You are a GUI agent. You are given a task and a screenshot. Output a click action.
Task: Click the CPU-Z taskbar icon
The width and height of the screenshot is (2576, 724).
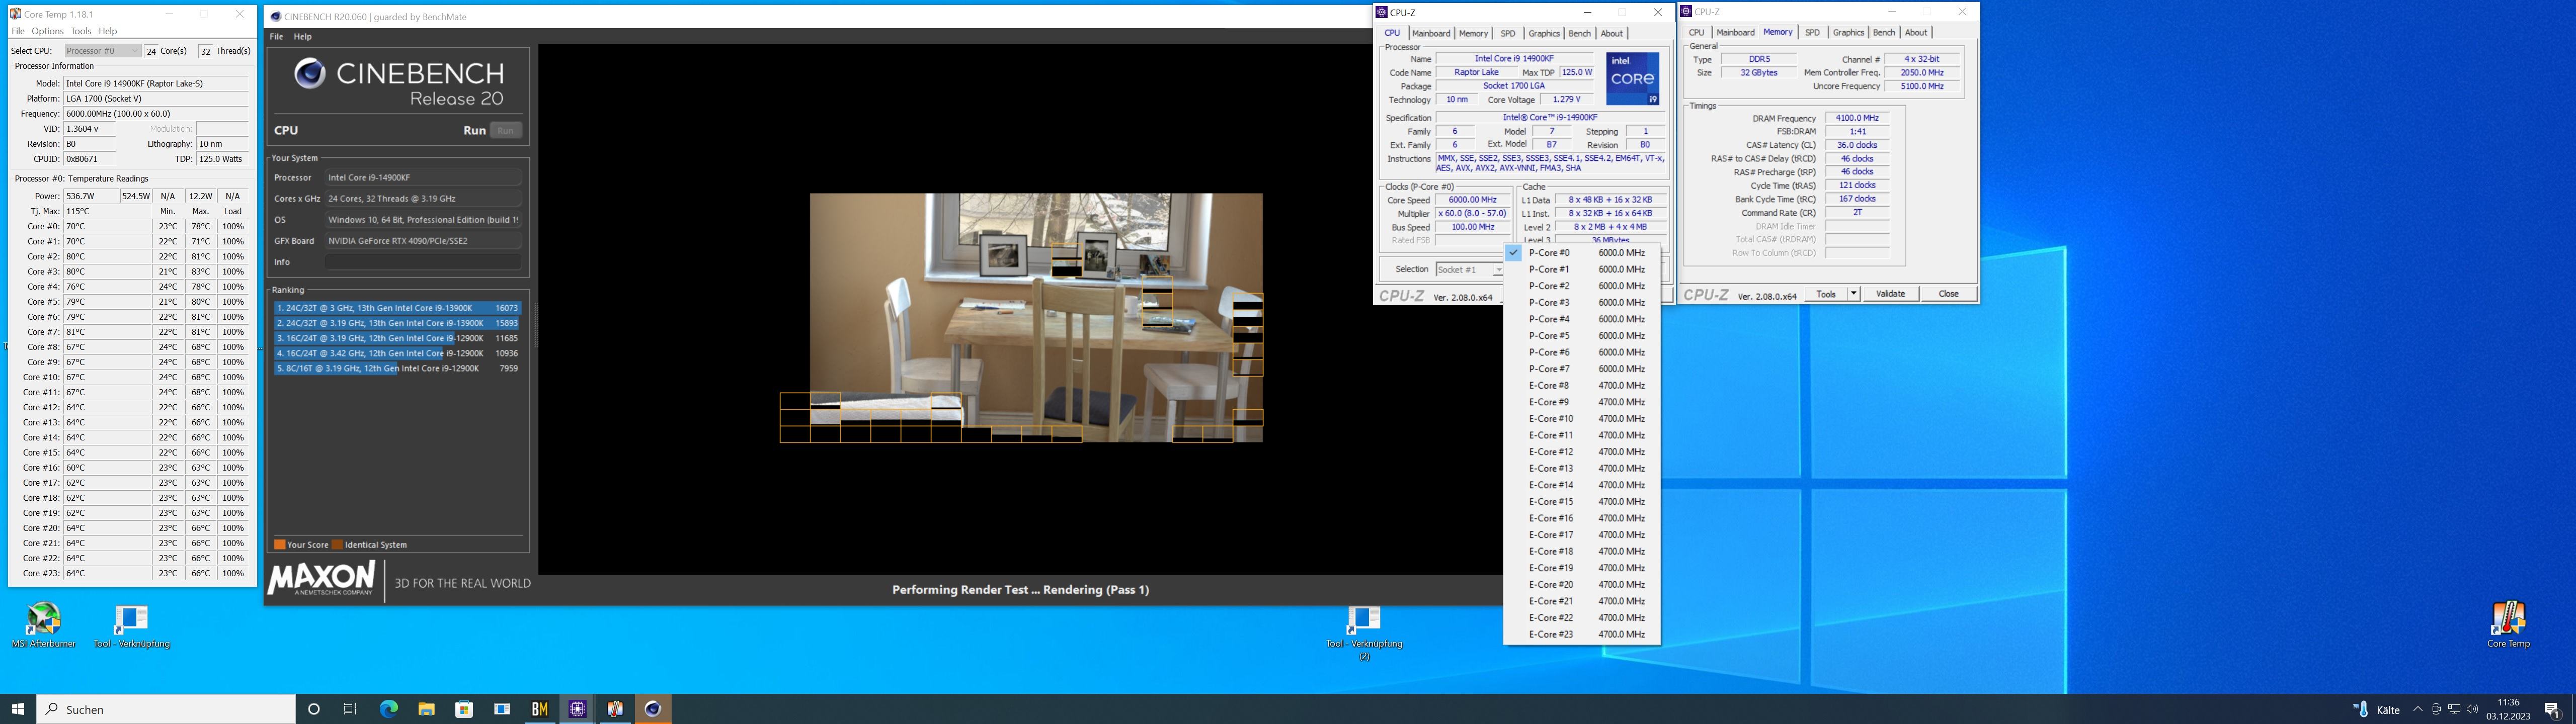pos(578,709)
